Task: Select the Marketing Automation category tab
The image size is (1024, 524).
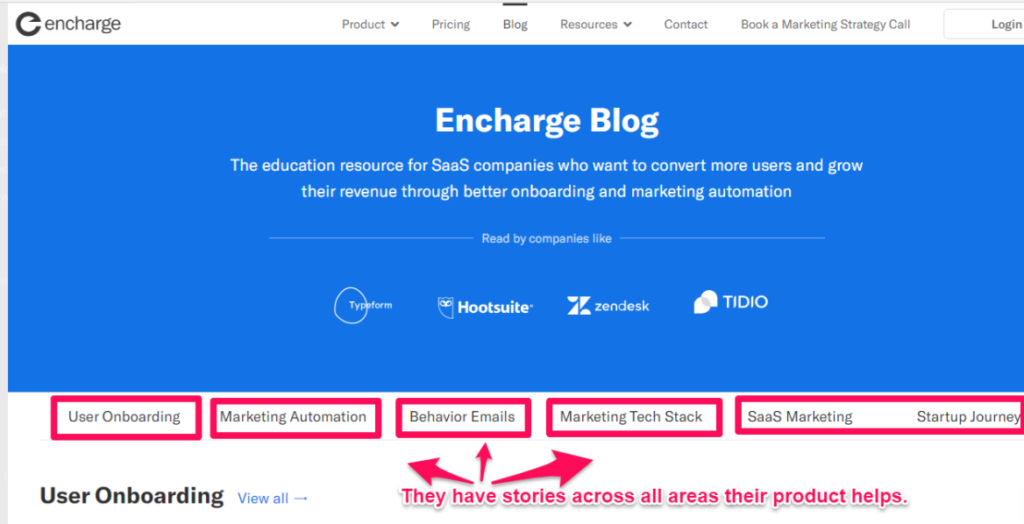Action: pyautogui.click(x=293, y=417)
